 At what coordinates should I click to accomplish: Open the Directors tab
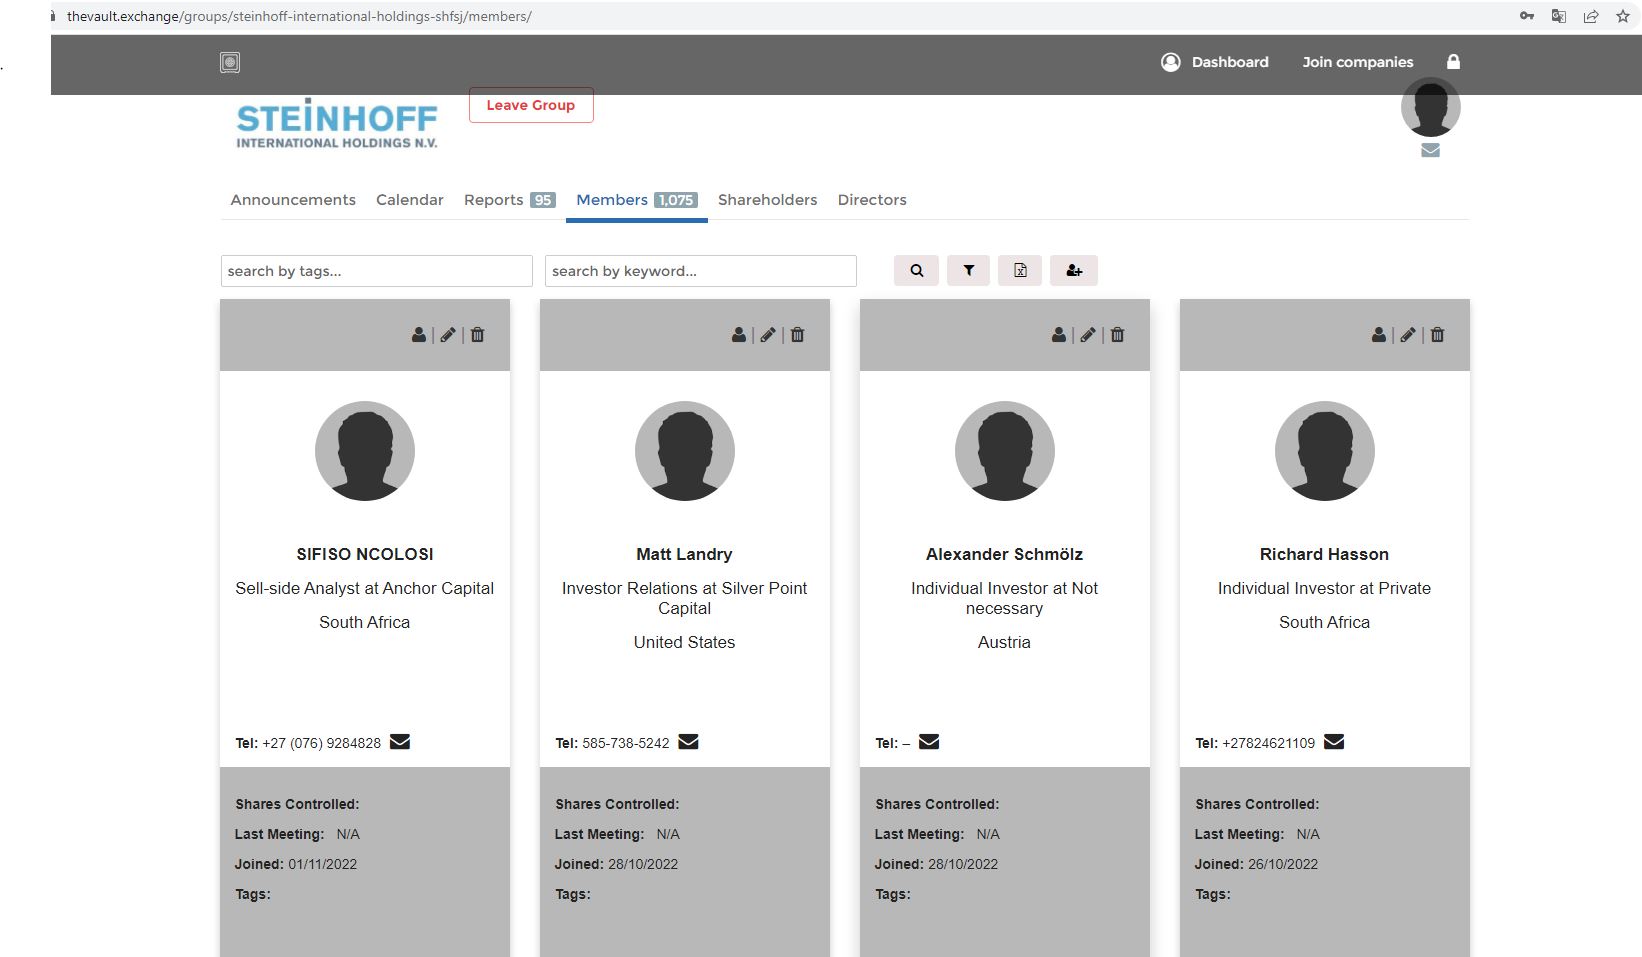tap(871, 200)
